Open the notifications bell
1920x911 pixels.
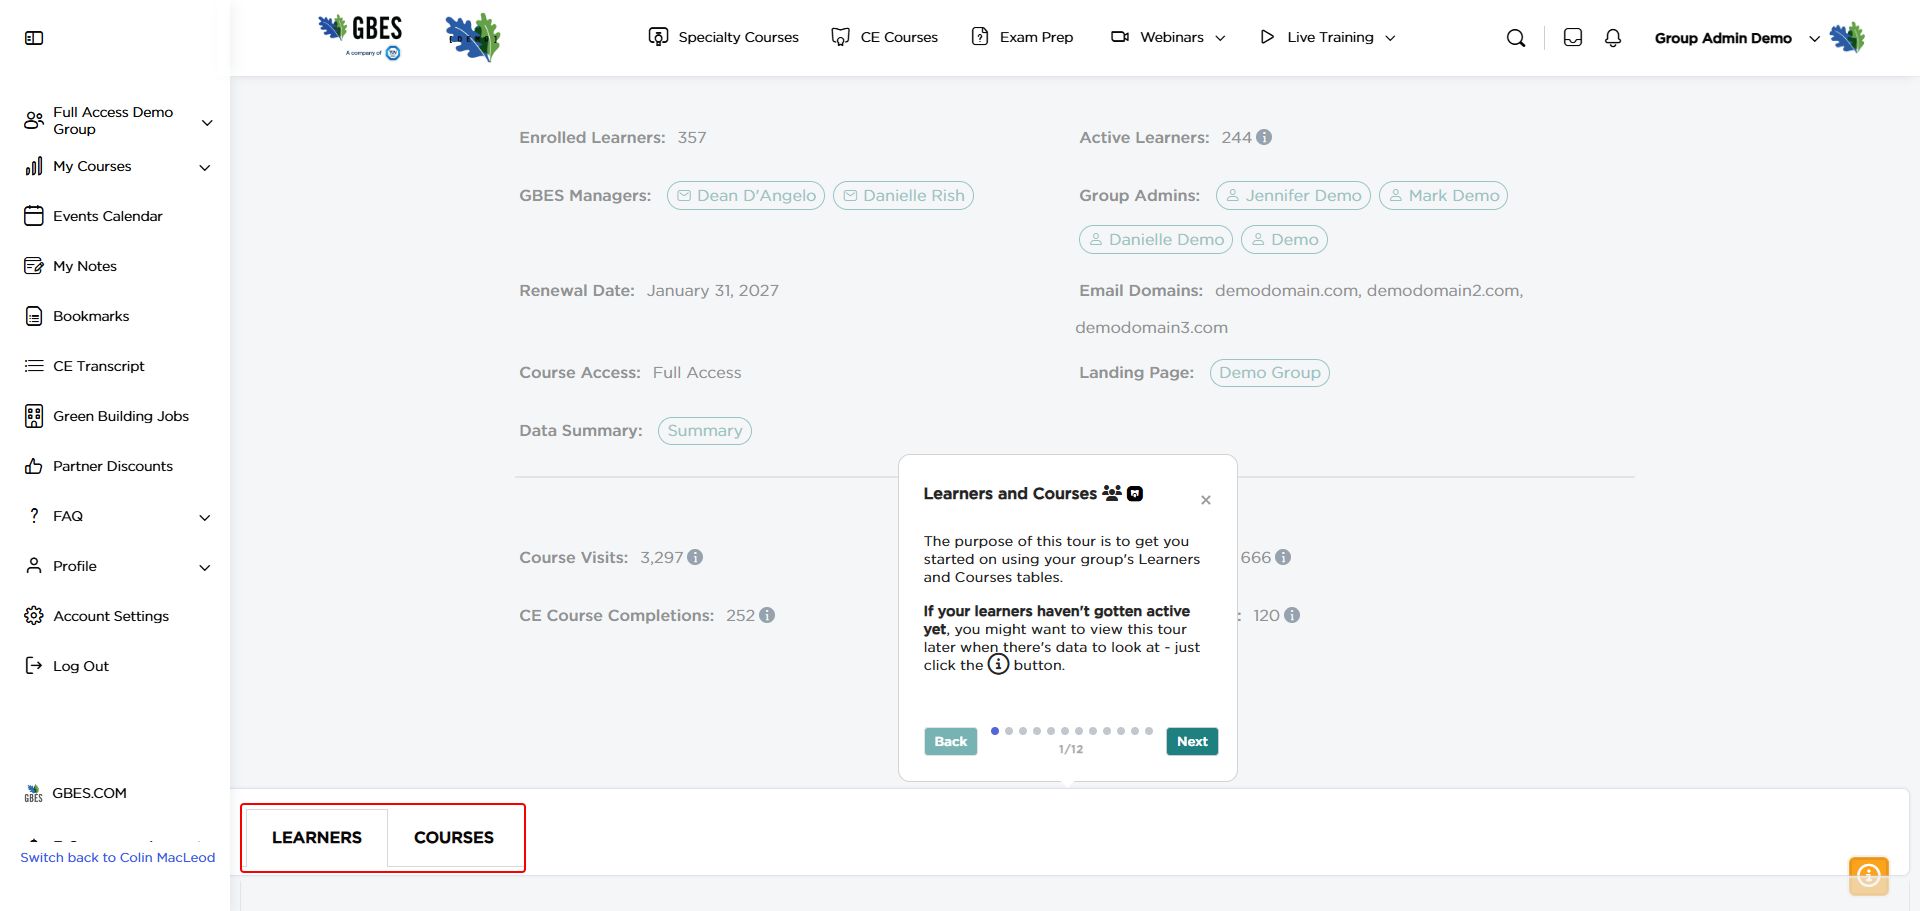(x=1613, y=38)
